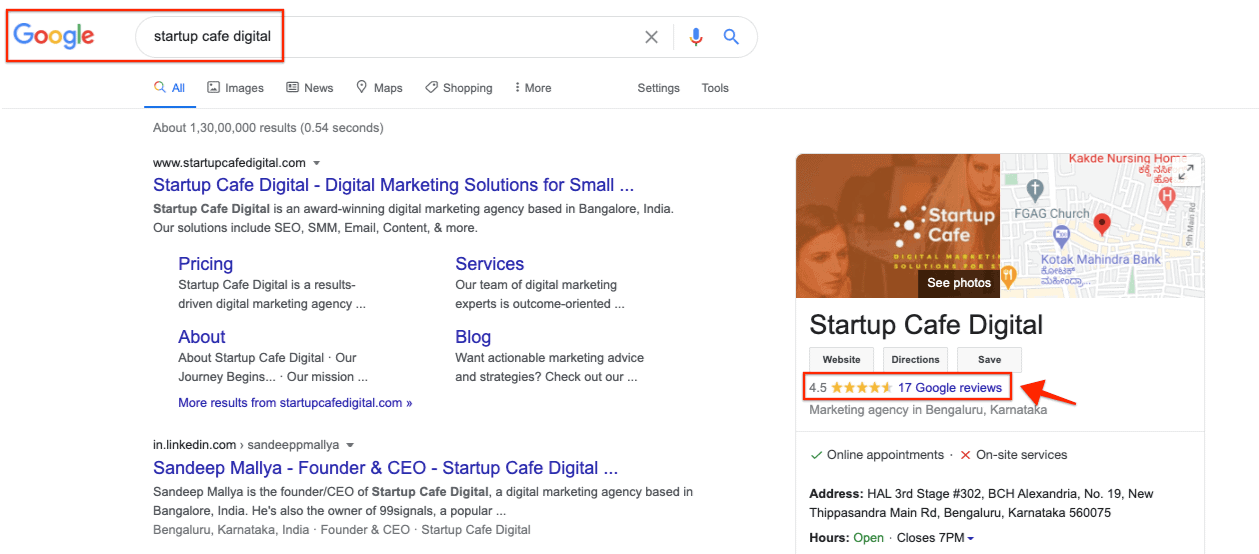
Task: Switch to the Images tab
Action: tap(236, 88)
